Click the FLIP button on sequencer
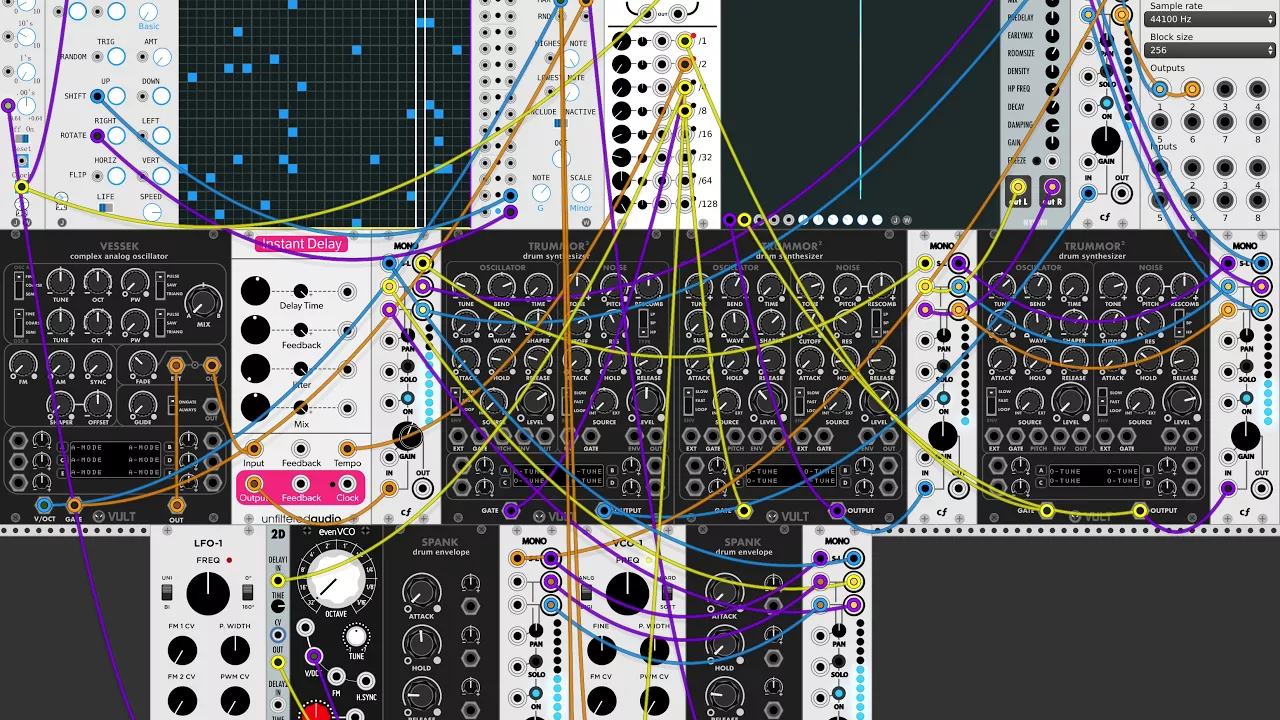 pyautogui.click(x=117, y=174)
